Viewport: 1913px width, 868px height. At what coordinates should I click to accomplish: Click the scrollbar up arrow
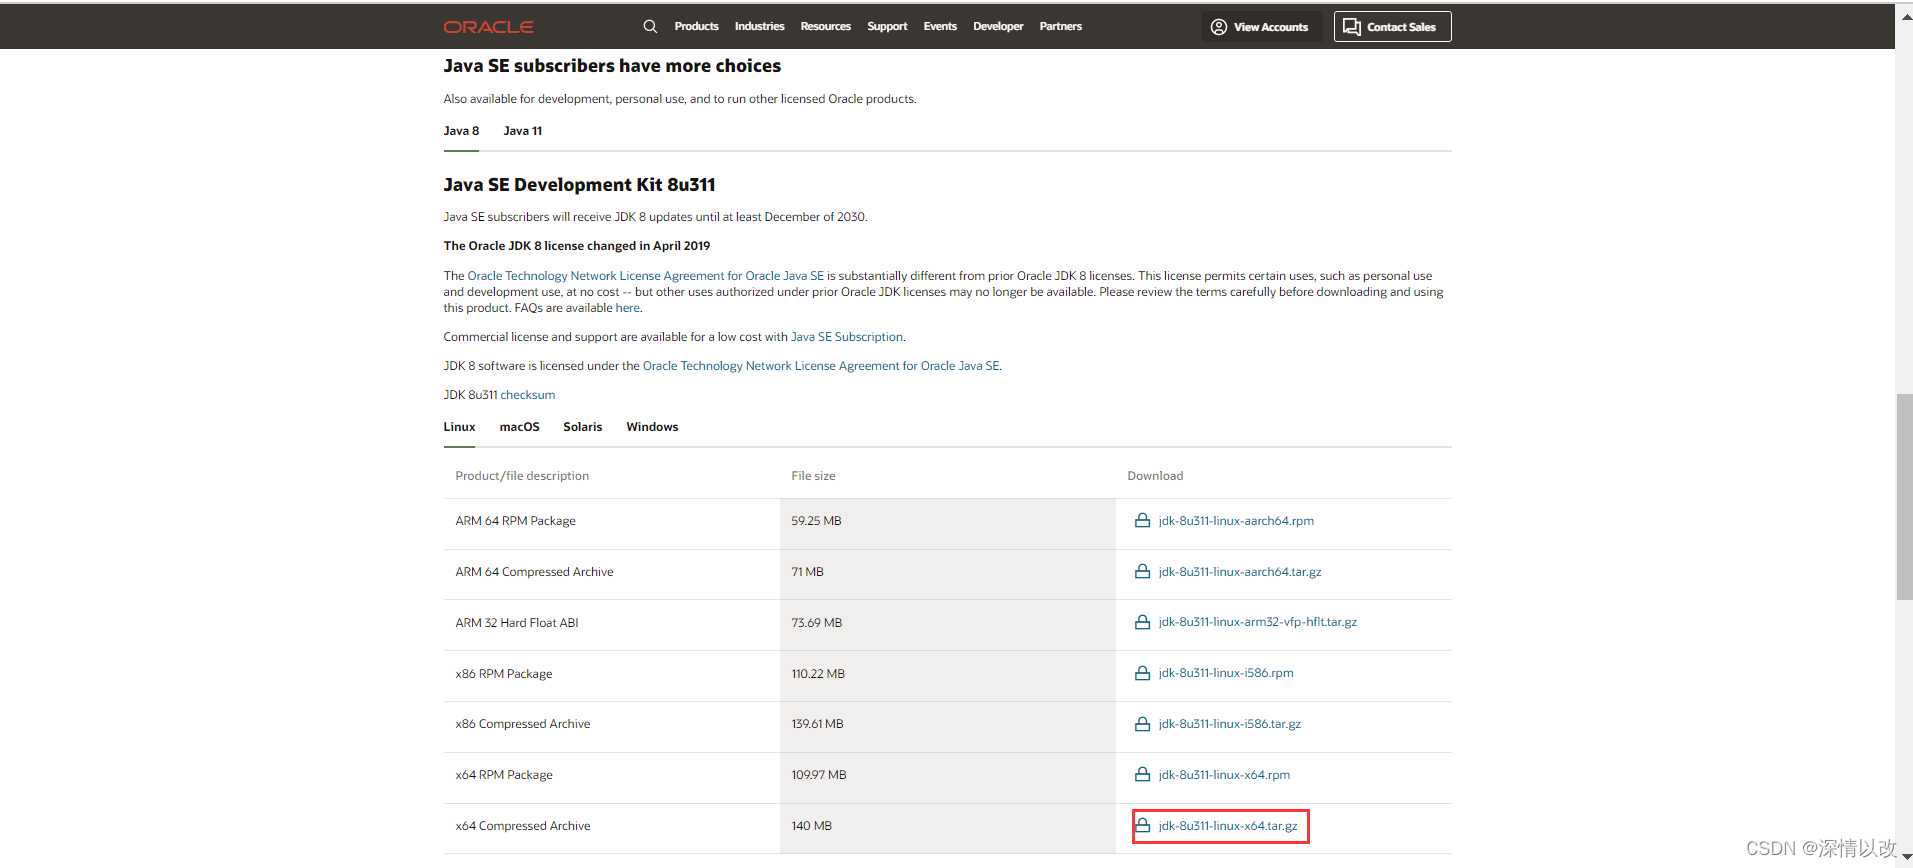(1905, 16)
